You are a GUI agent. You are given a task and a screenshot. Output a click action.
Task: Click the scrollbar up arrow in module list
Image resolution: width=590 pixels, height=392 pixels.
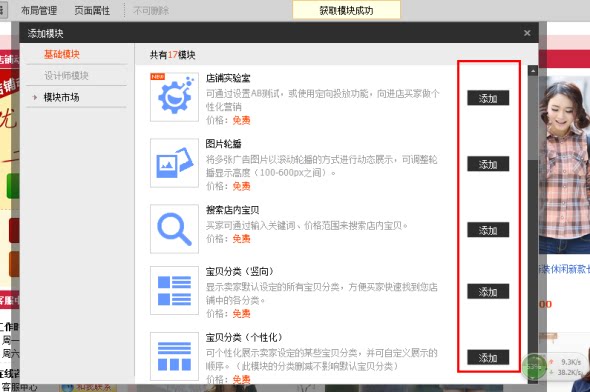pos(533,71)
